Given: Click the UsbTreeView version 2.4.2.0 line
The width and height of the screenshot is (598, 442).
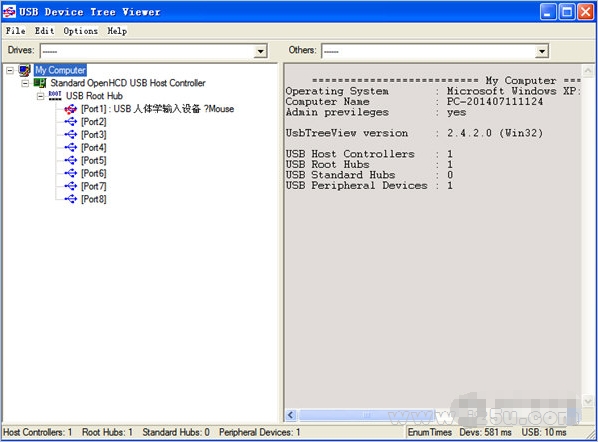Looking at the screenshot, I should 414,133.
